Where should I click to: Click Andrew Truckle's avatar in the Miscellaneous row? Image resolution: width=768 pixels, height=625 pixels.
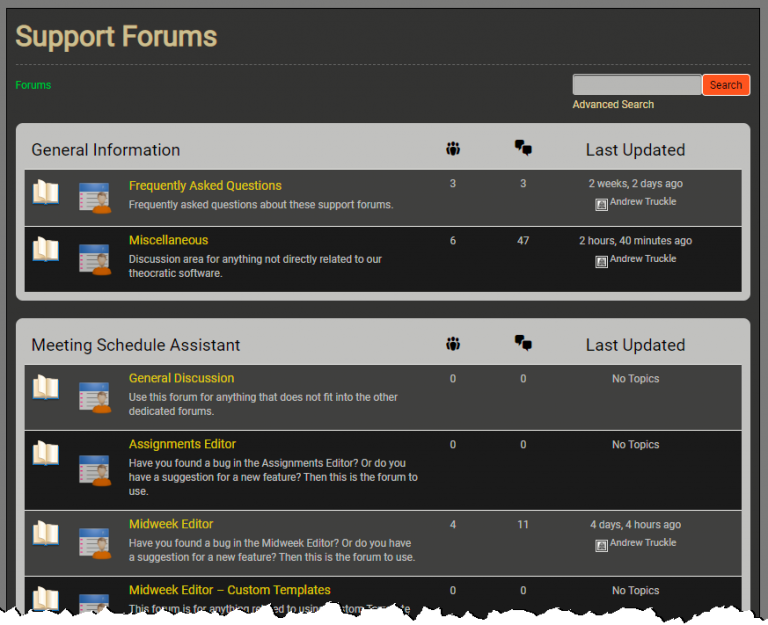601,262
